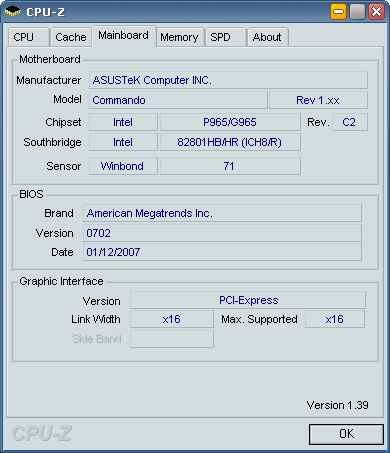
Task: Switch to the CPU tab
Action: [x=29, y=37]
